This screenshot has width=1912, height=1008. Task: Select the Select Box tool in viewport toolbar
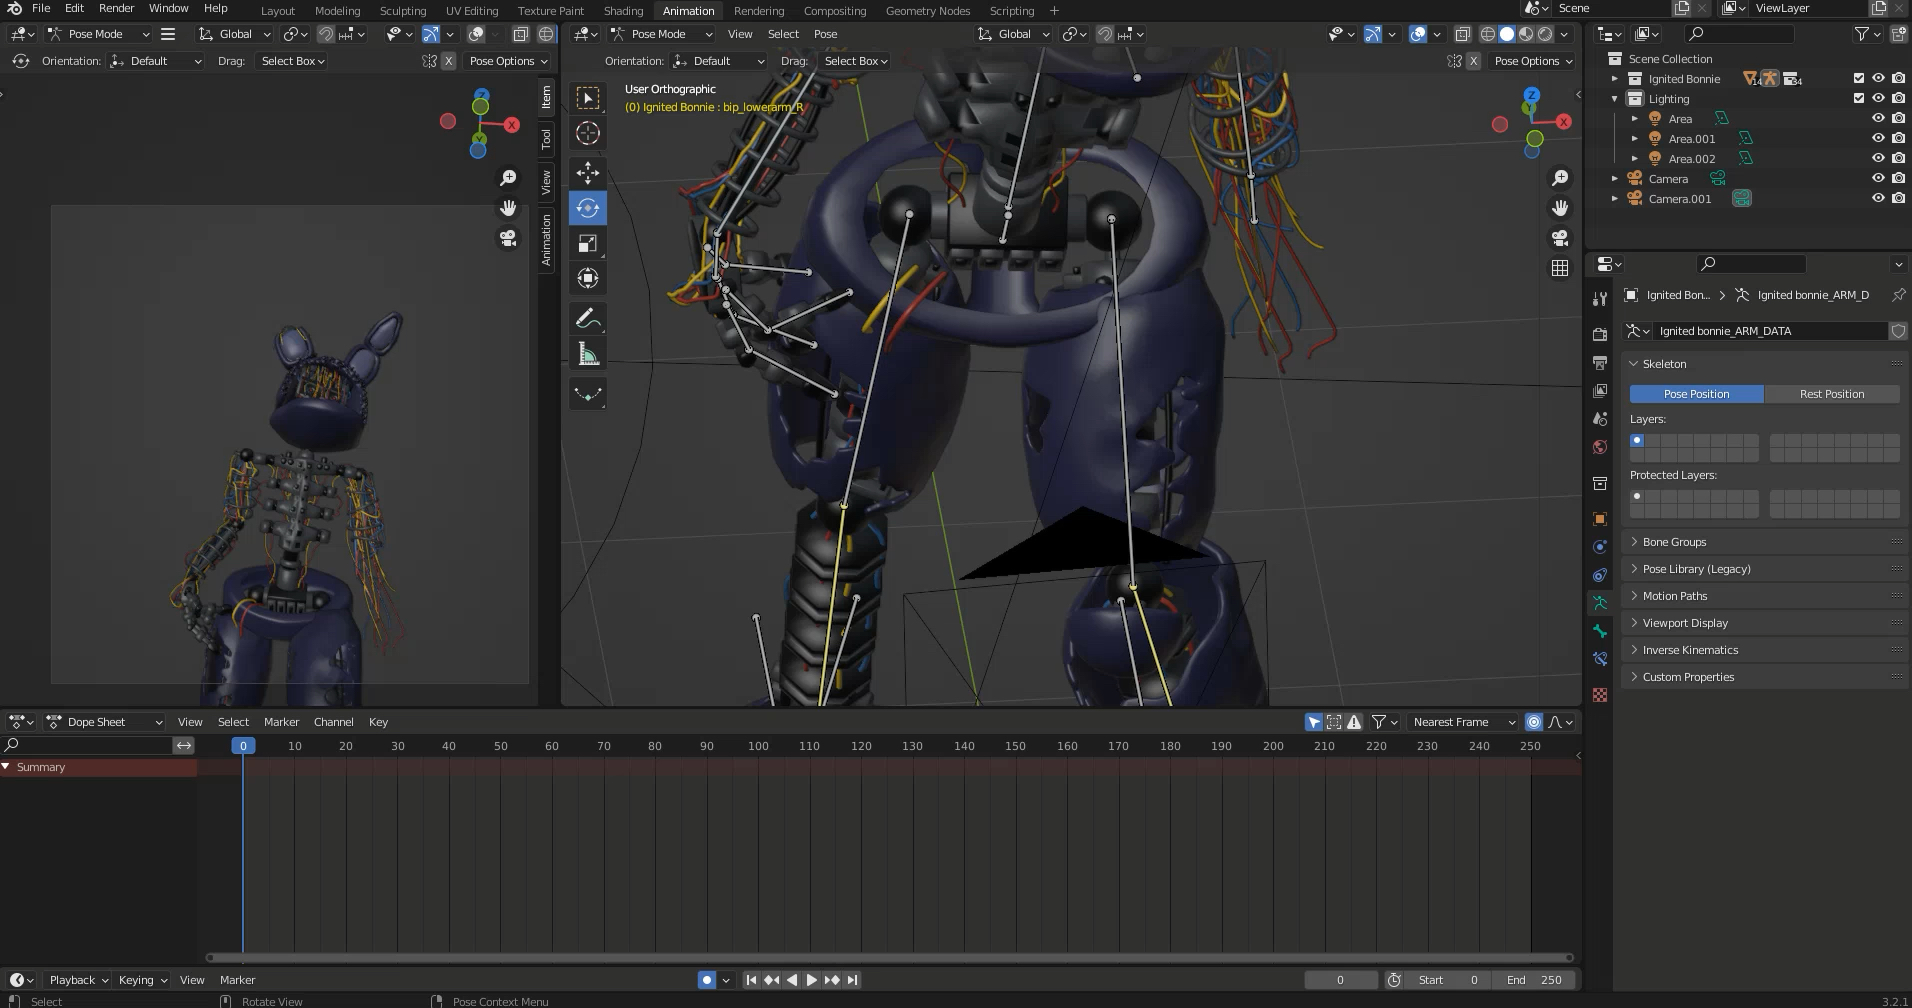588,97
